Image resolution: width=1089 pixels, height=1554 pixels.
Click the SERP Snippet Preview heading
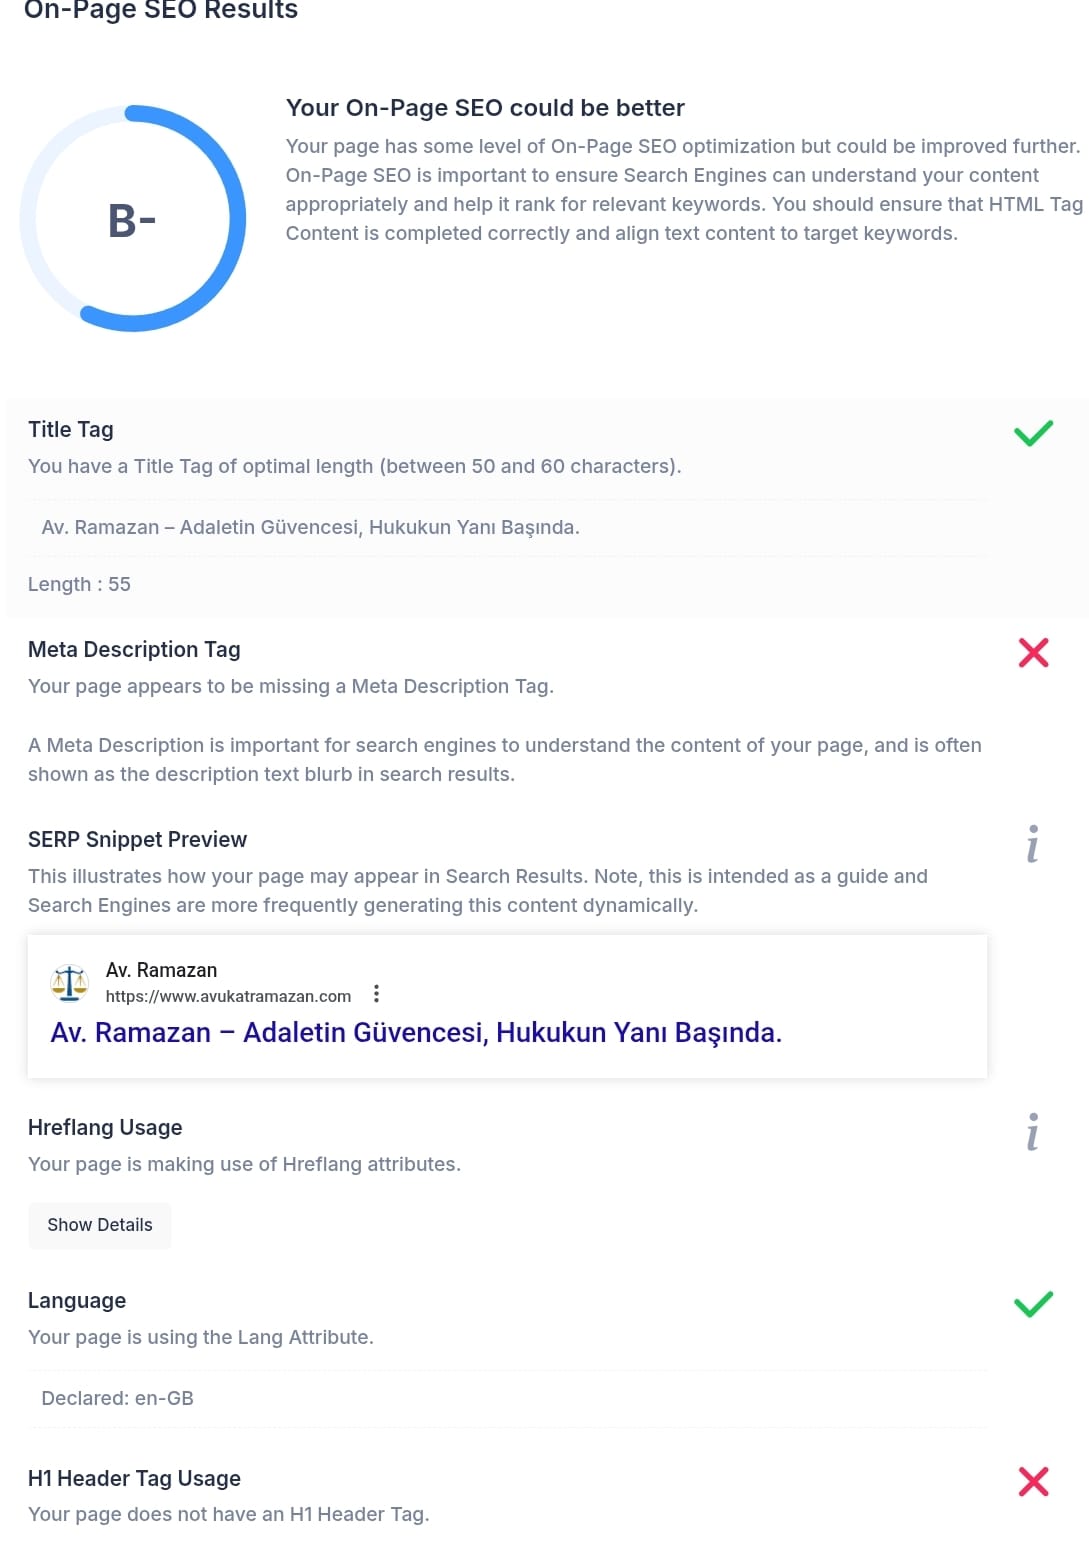tap(137, 839)
